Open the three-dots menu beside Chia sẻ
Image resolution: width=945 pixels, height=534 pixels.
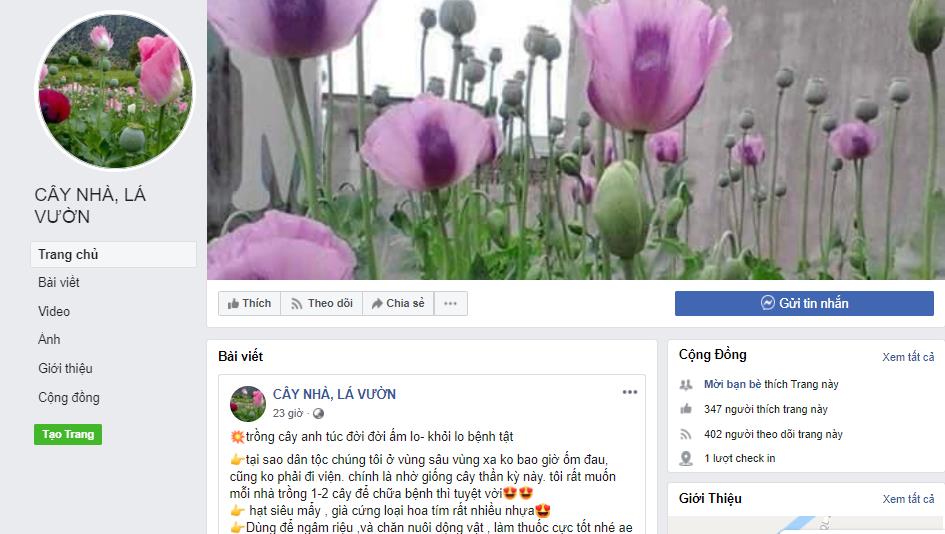450,303
